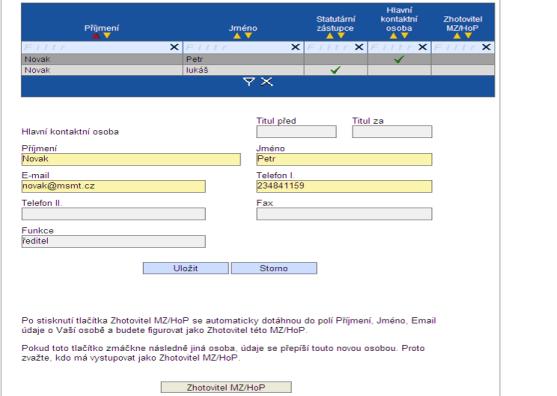Click checkmark in Petr's Hlavní kontaktní osoba cell
The width and height of the screenshot is (557, 396).
click(x=399, y=59)
